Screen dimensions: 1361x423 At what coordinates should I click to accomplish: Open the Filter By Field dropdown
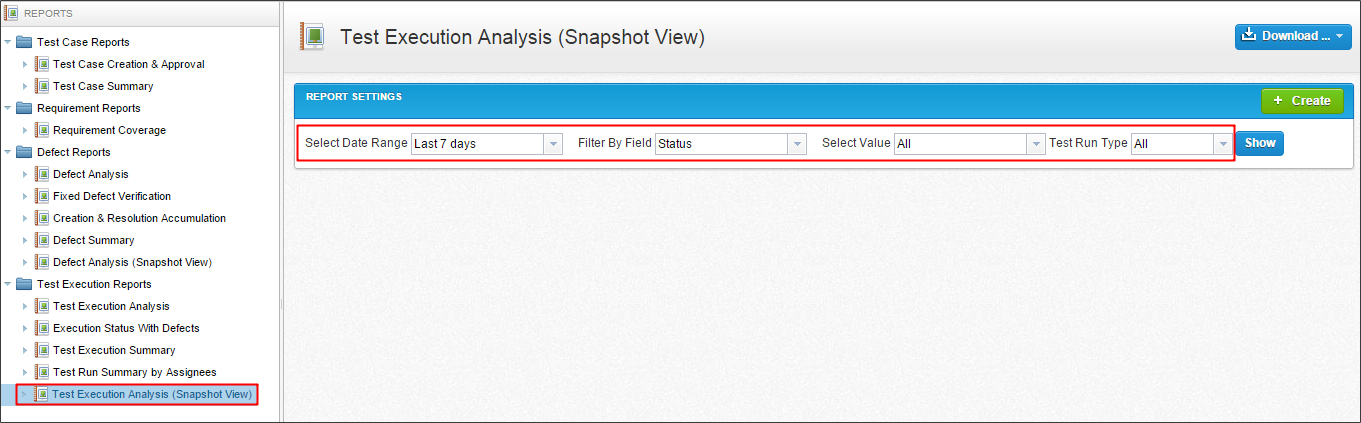[x=797, y=144]
